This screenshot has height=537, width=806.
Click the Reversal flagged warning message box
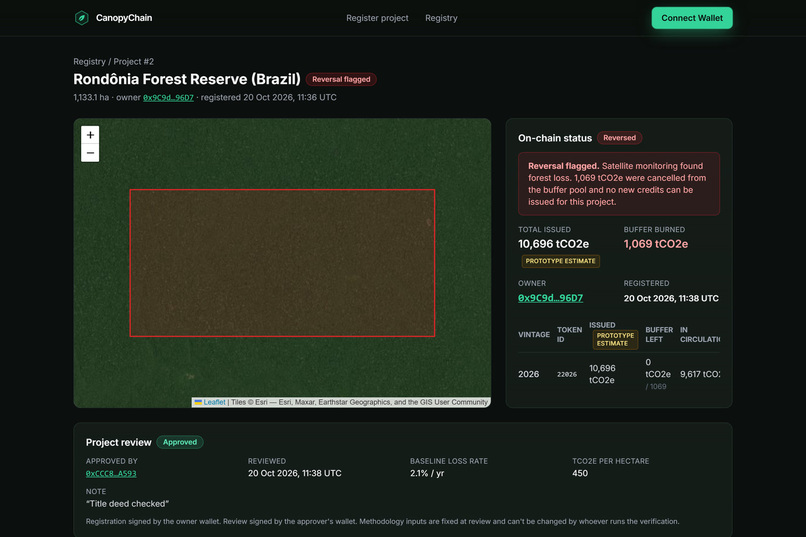pyautogui.click(x=619, y=184)
